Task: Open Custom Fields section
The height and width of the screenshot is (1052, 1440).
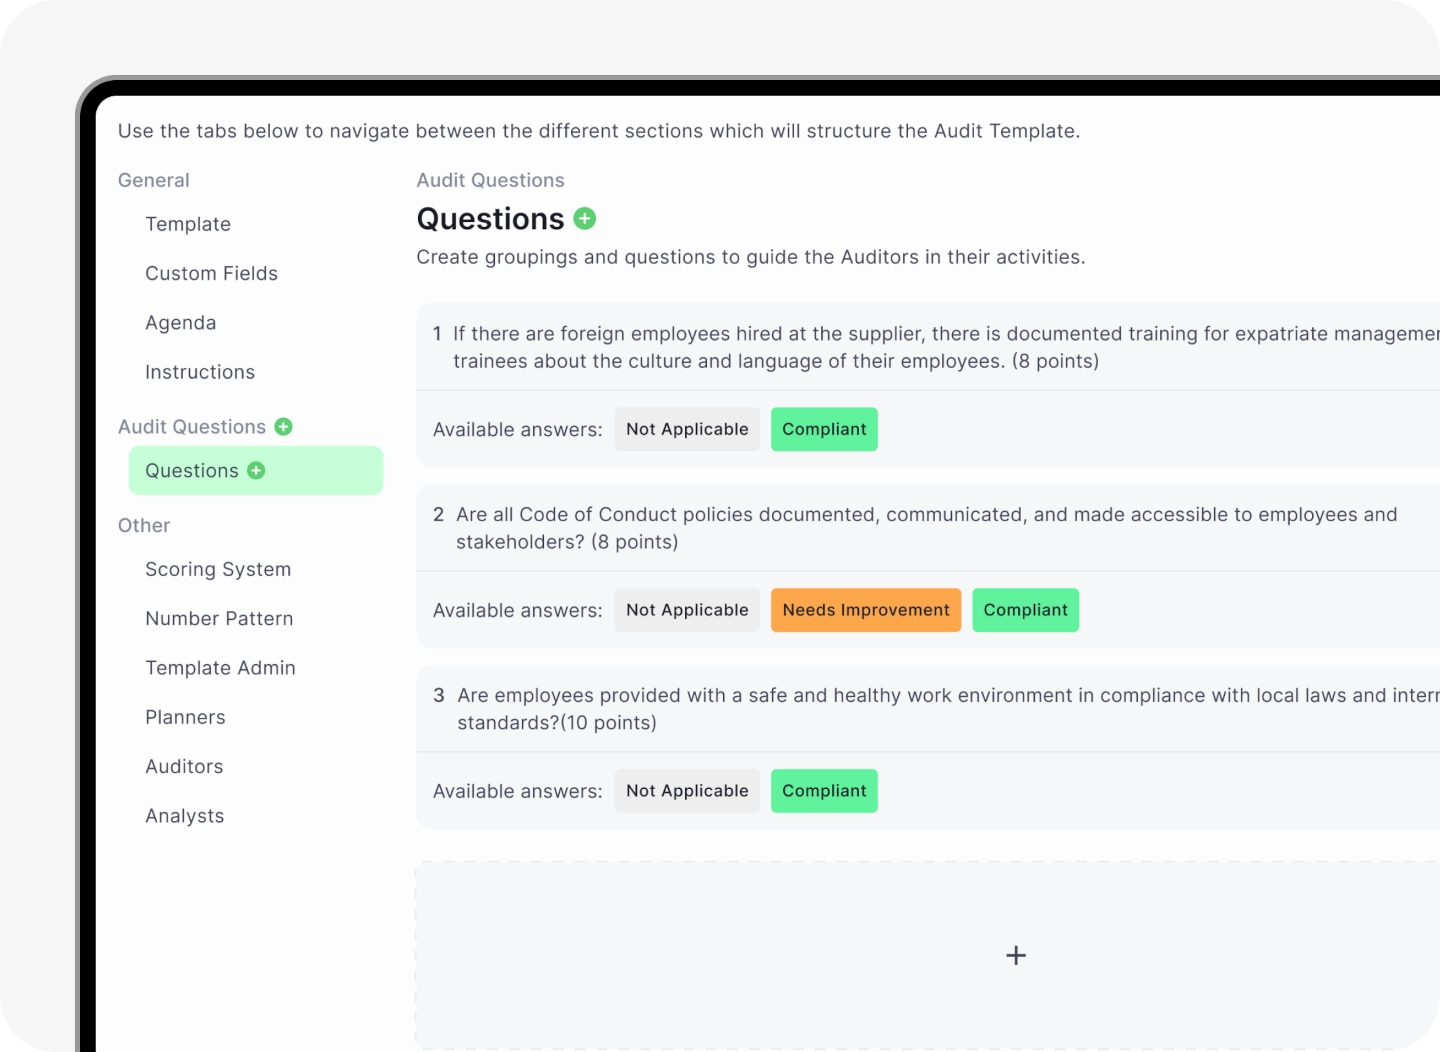Action: (211, 273)
